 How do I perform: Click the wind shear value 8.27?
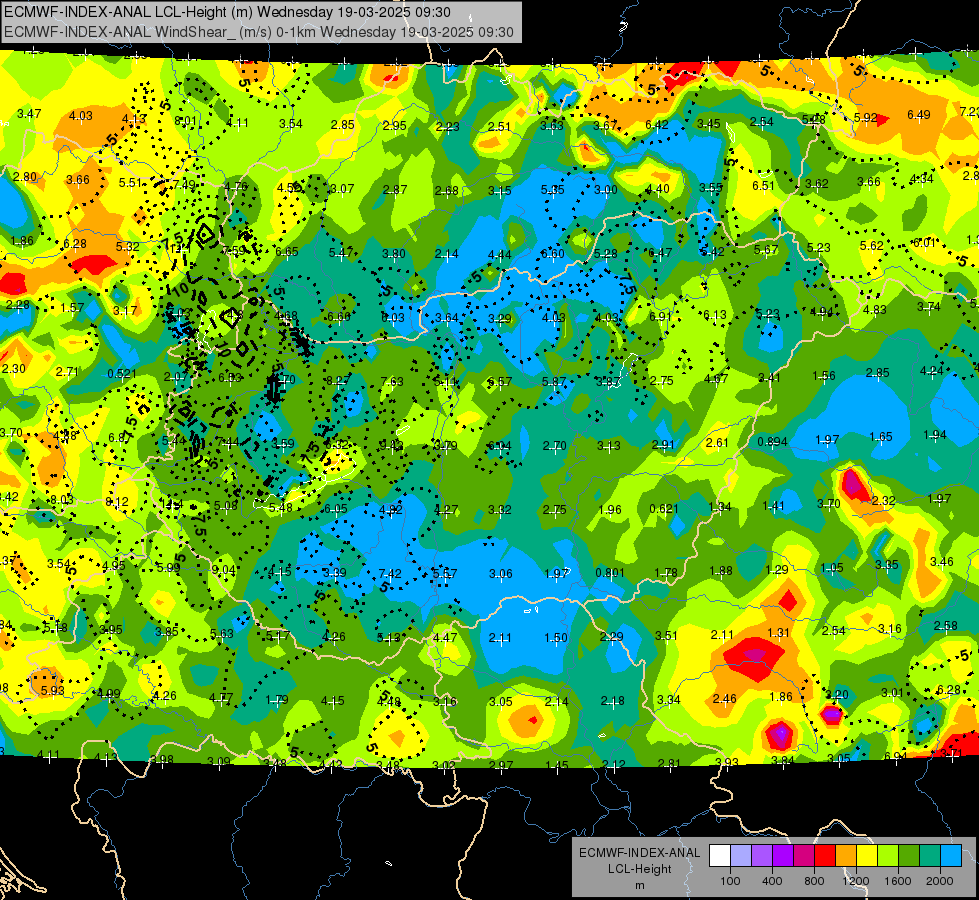click(338, 380)
